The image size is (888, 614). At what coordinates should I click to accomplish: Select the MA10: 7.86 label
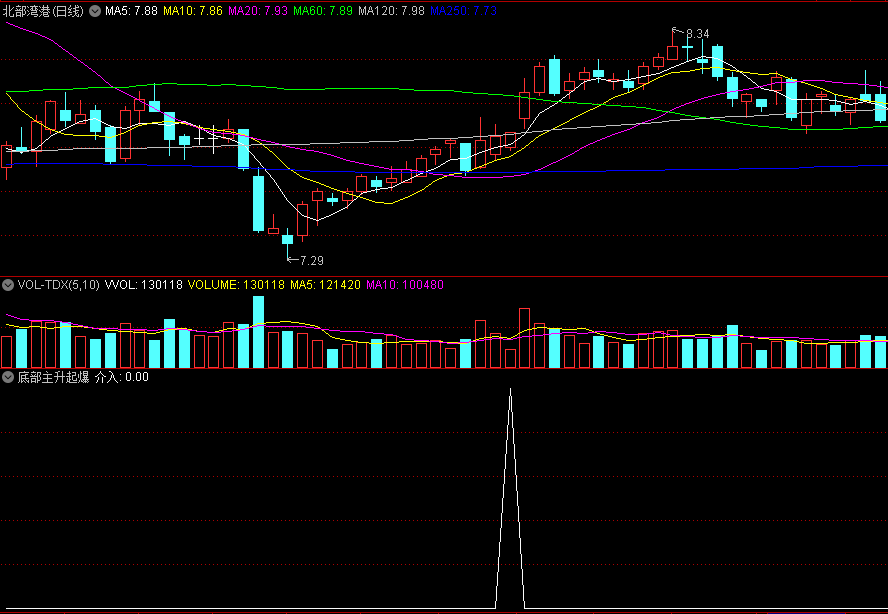[x=193, y=11]
